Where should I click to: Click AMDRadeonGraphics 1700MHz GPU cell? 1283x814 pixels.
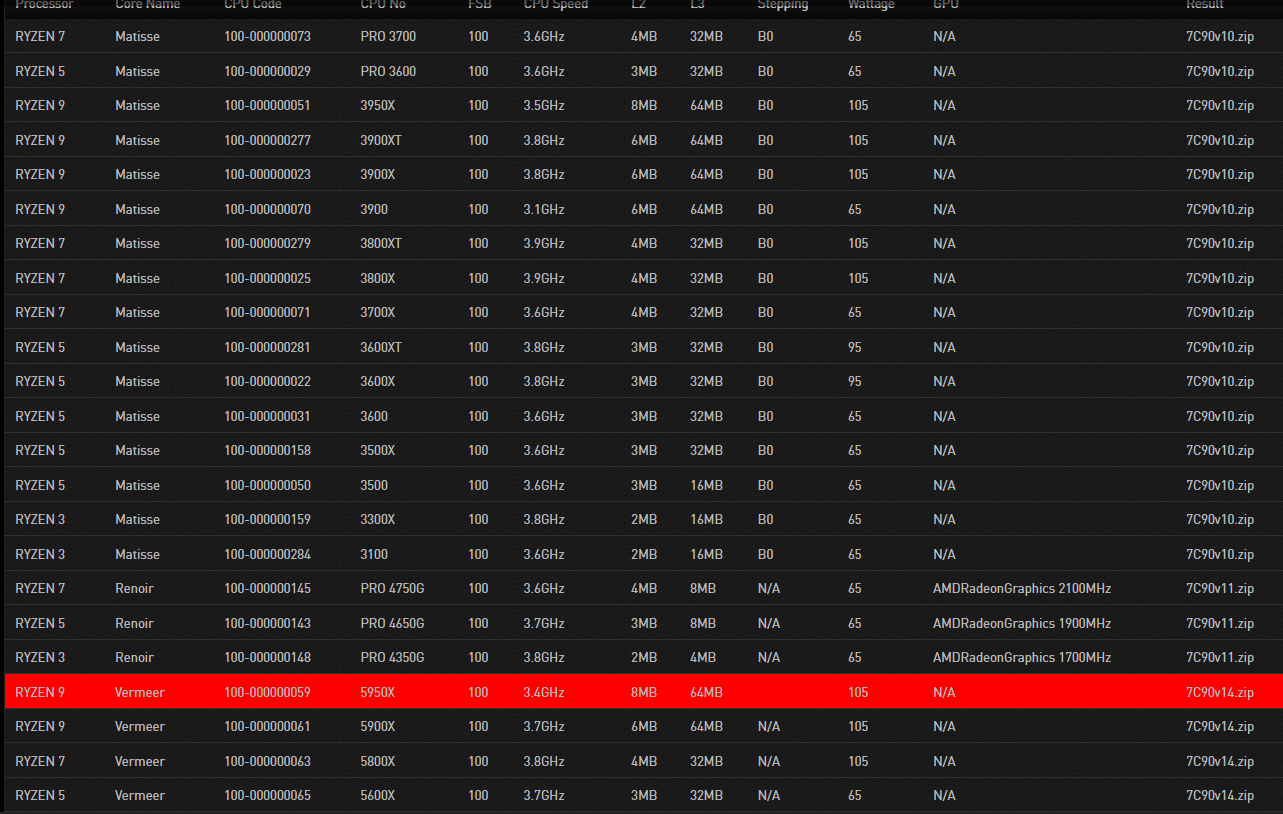[x=1022, y=657]
